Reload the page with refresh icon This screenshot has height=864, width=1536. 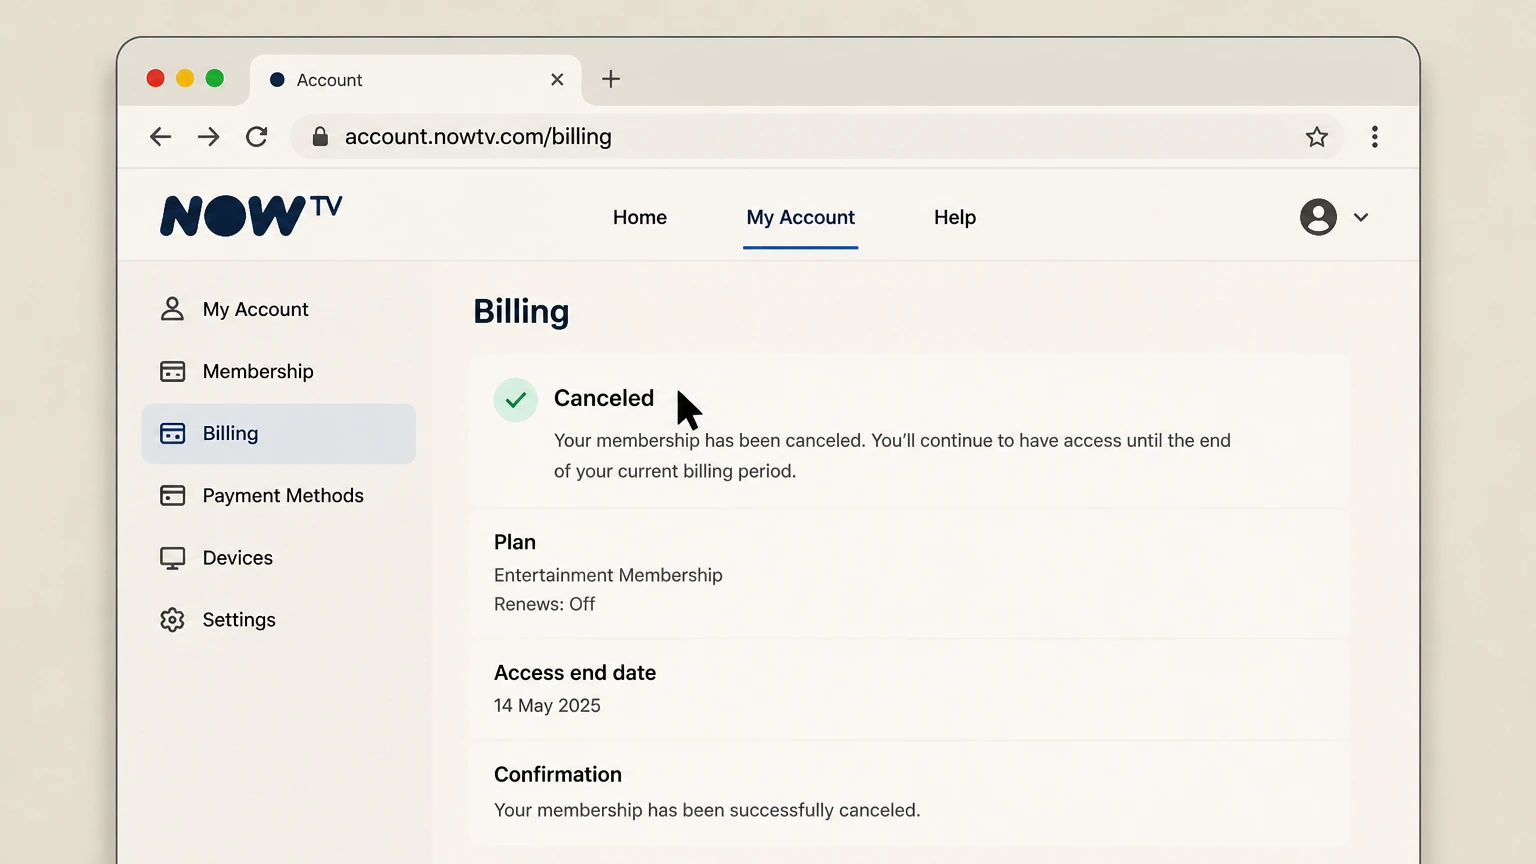[x=257, y=137]
